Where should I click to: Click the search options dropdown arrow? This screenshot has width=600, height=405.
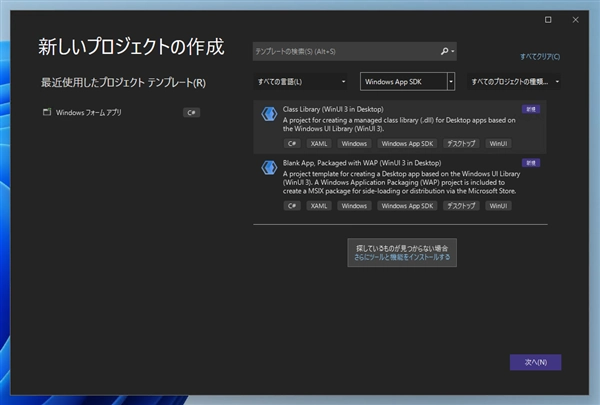point(453,51)
